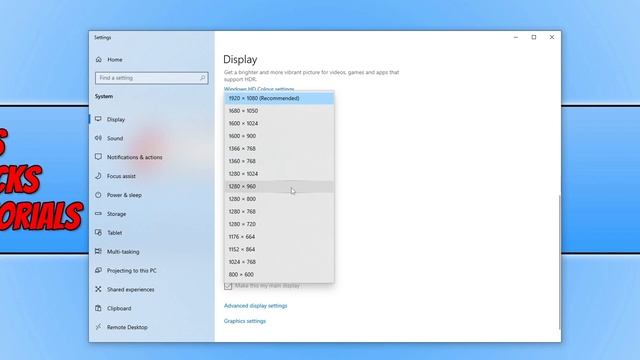This screenshot has width=640, height=360.
Task: Click the Power & sleep icon
Action: [x=98, y=195]
